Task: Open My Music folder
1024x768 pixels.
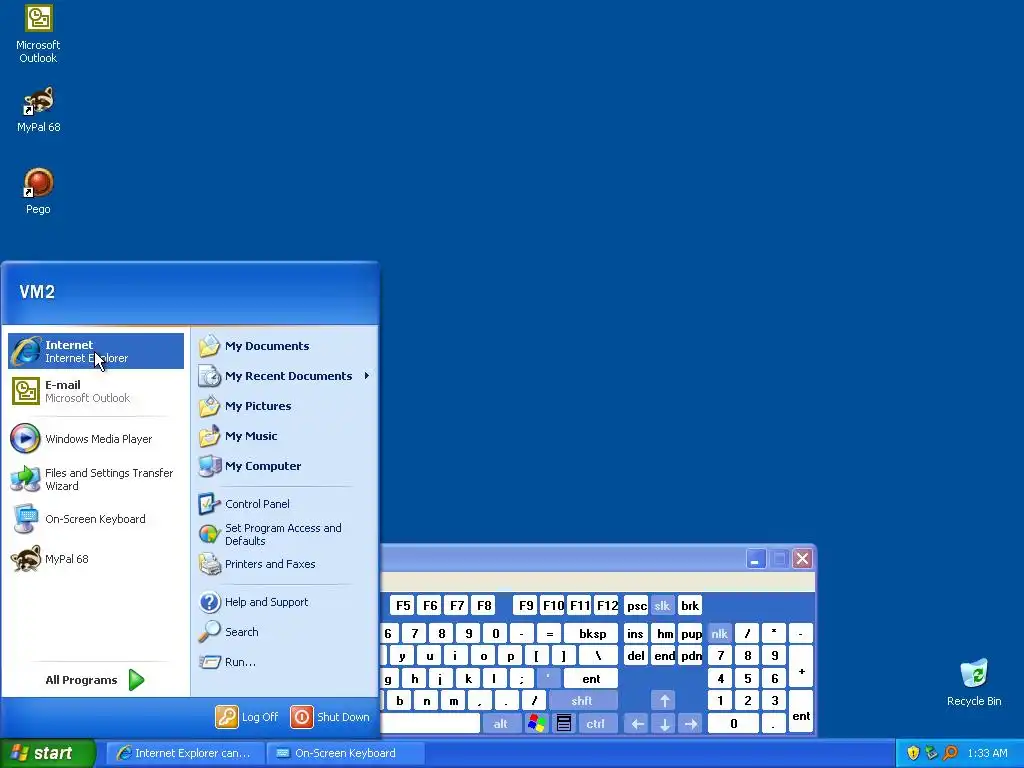Action: click(x=285, y=436)
